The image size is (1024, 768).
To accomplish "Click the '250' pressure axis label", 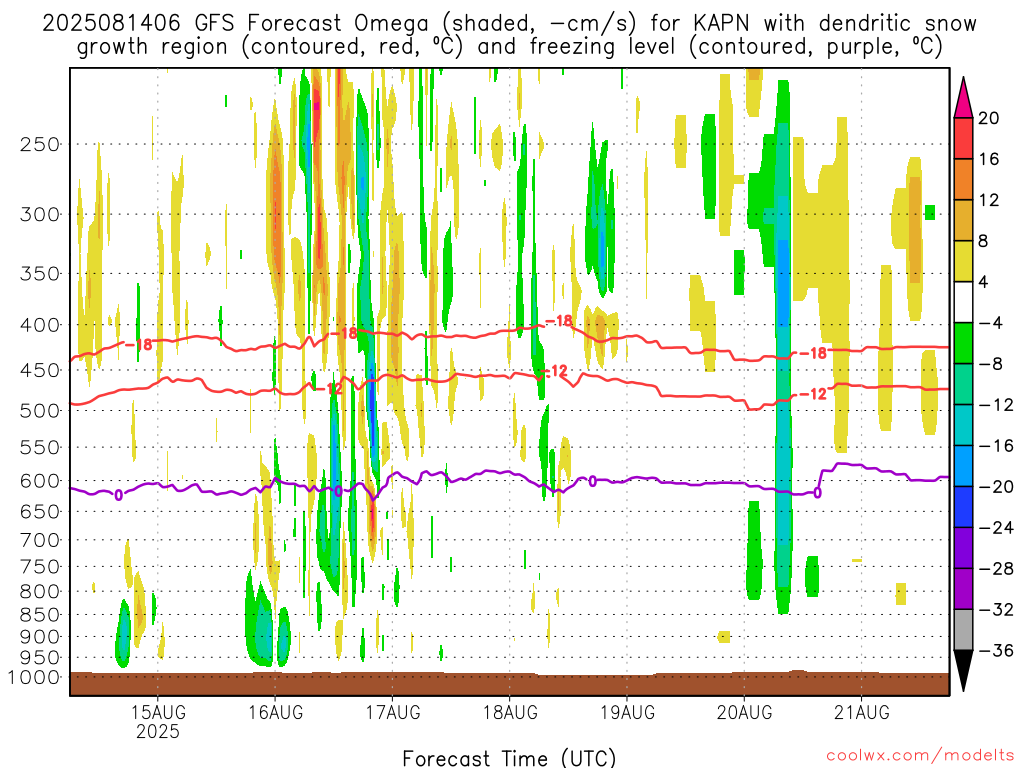I will (x=39, y=144).
